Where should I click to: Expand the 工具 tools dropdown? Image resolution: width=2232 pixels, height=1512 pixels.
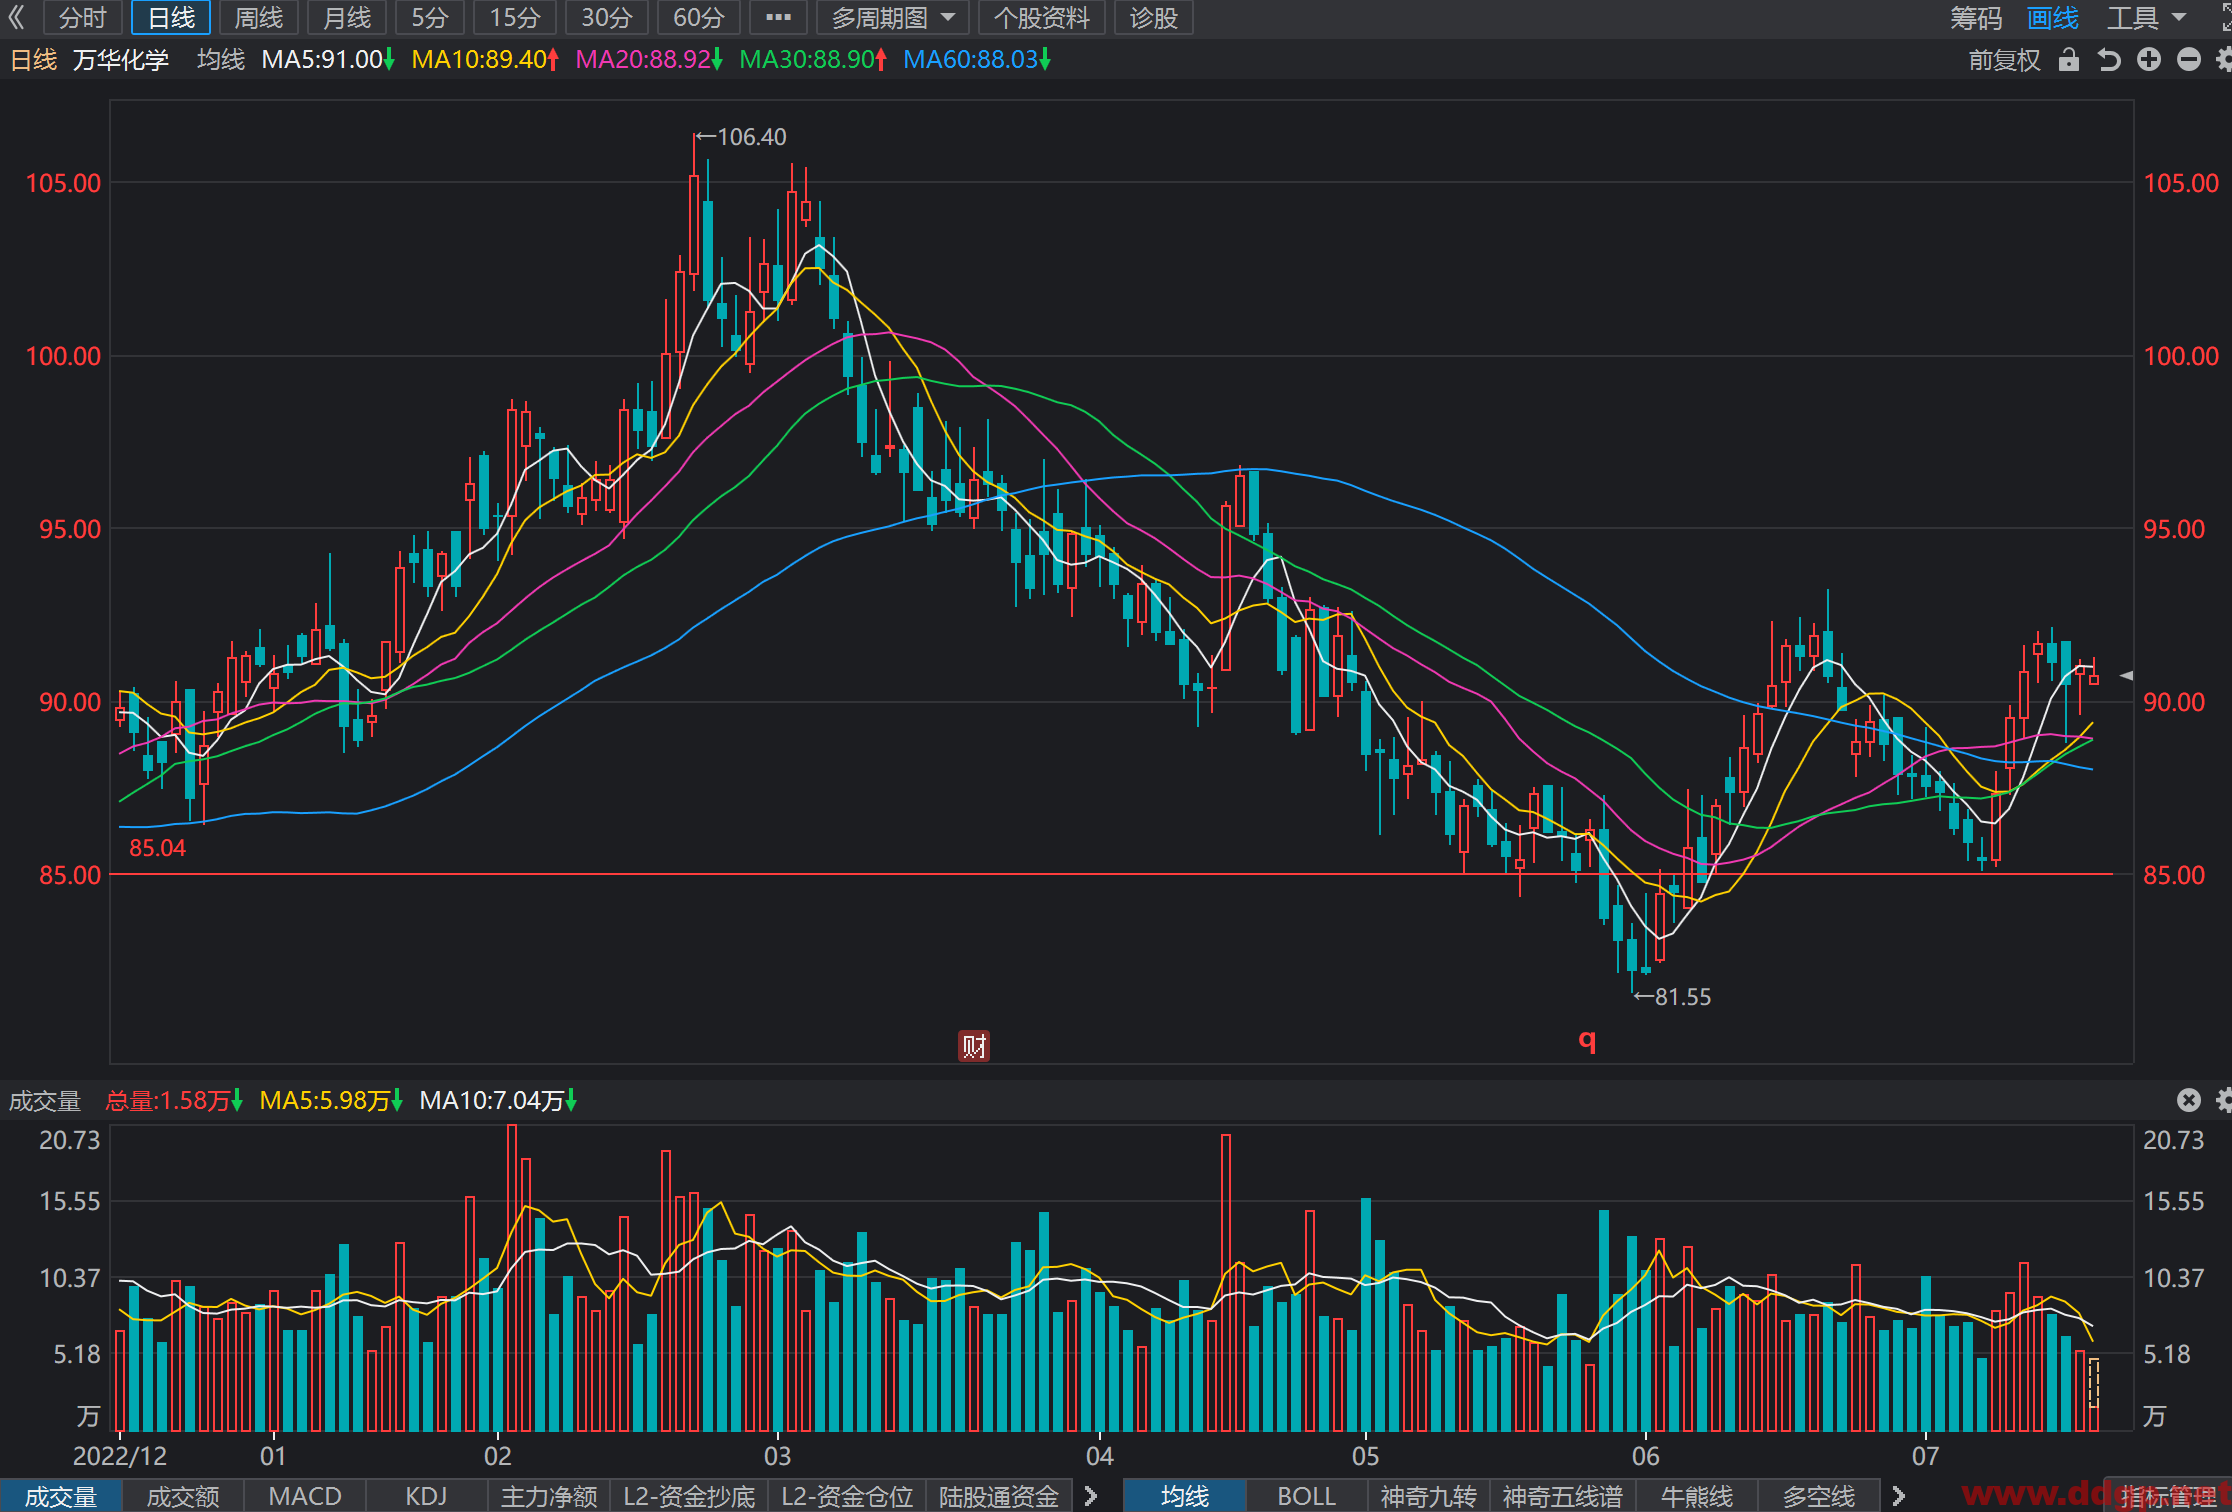[x=2146, y=17]
